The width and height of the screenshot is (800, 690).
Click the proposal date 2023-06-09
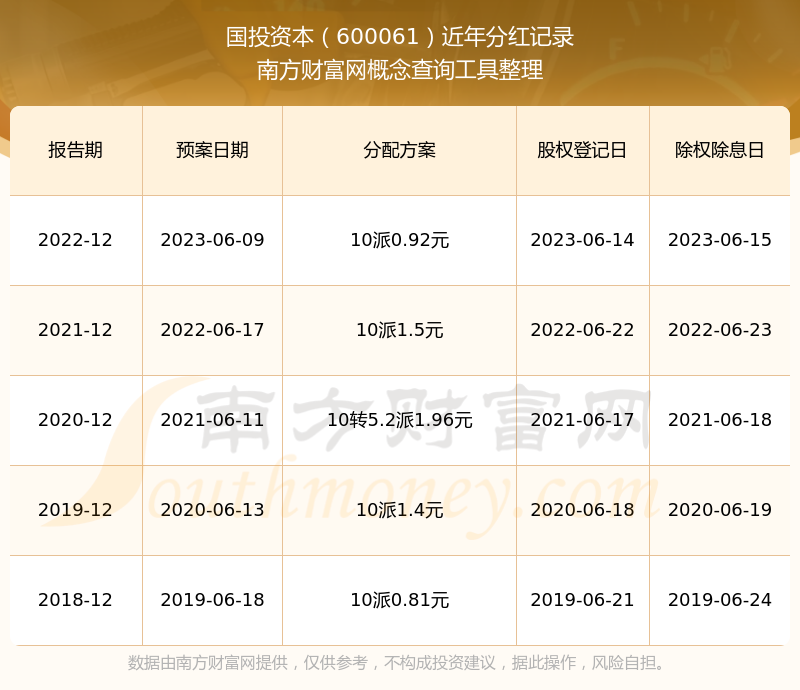212,240
